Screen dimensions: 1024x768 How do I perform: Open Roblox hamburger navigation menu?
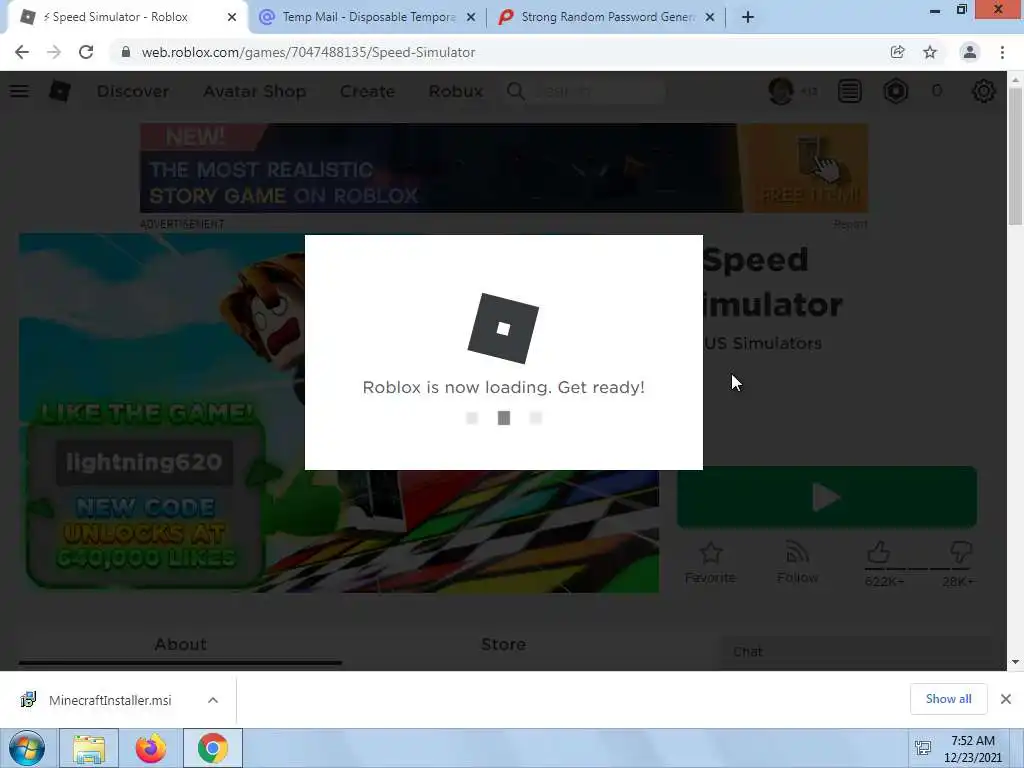19,91
